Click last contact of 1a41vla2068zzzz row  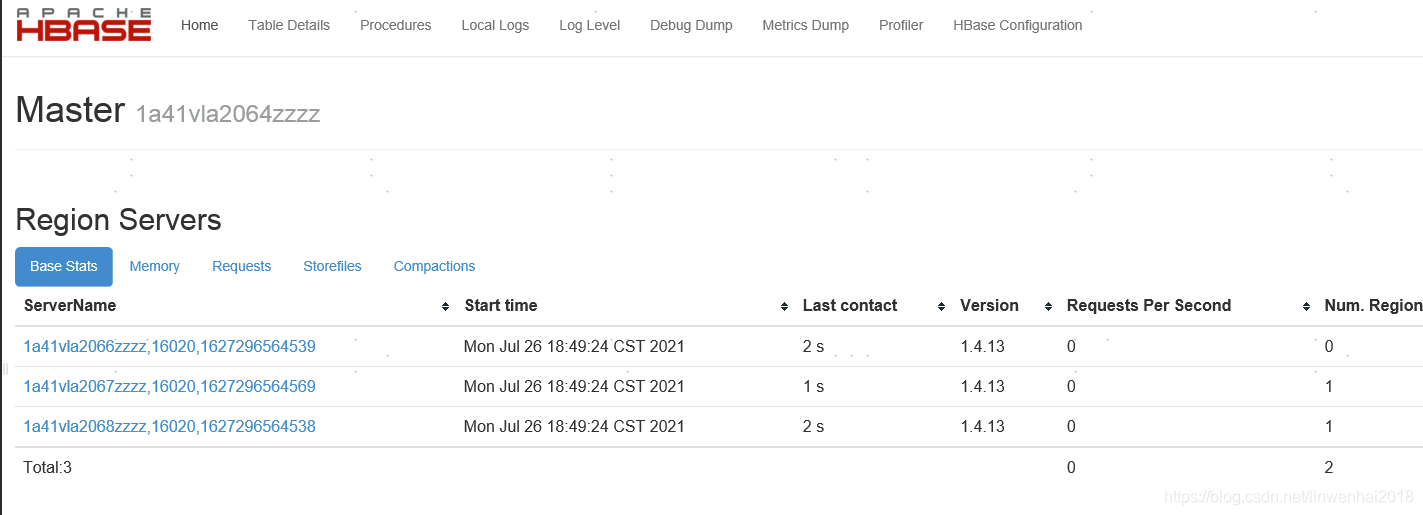(x=813, y=426)
